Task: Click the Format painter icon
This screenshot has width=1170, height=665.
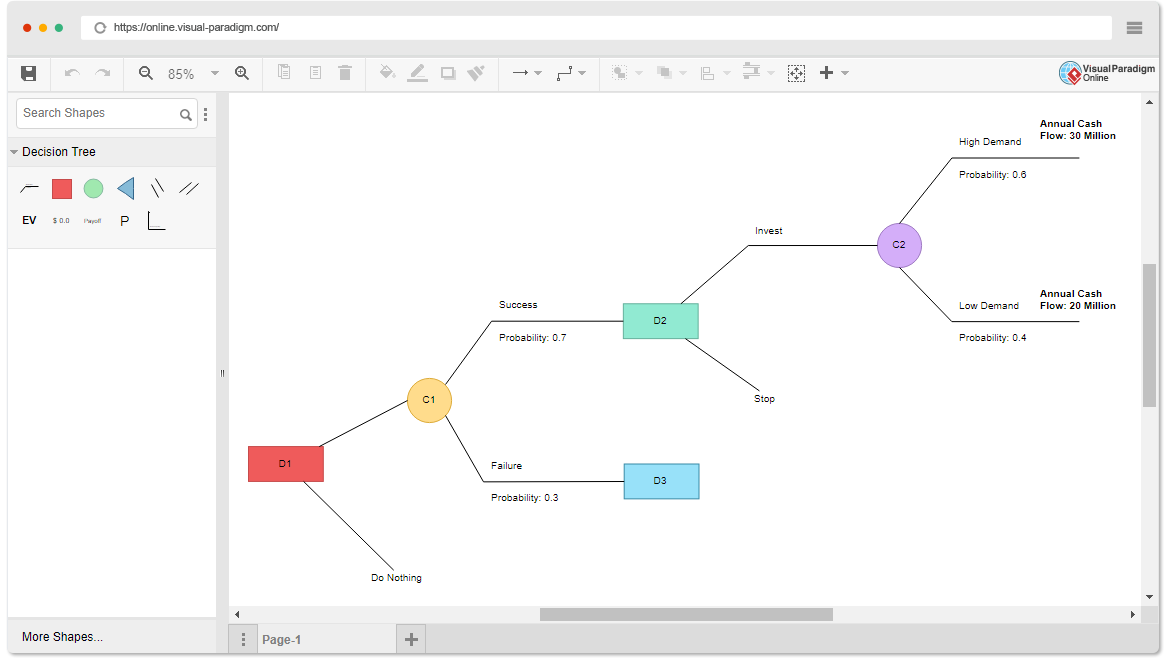Action: pyautogui.click(x=476, y=72)
